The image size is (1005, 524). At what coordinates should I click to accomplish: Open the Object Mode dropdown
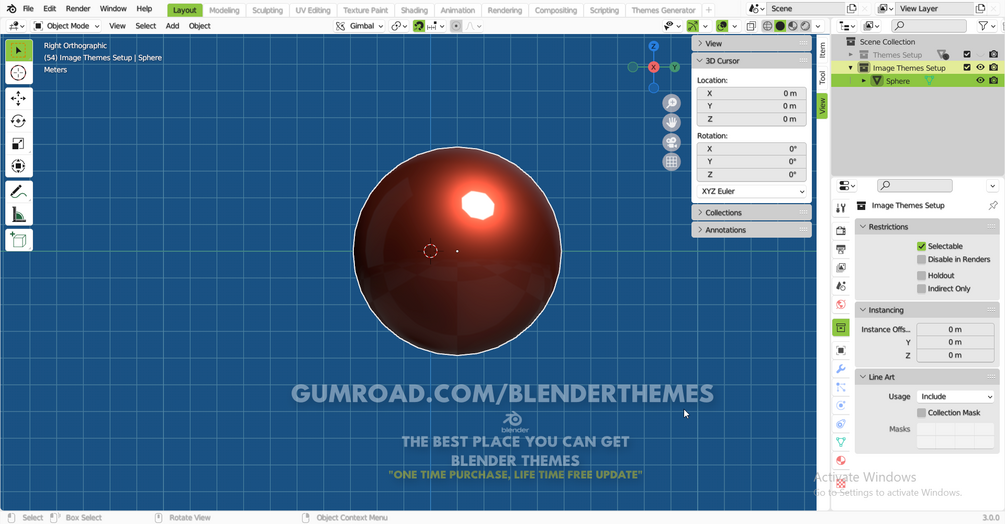pyautogui.click(x=67, y=26)
